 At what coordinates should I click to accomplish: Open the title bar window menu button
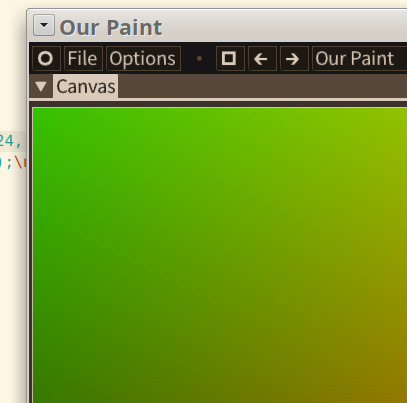tap(44, 25)
